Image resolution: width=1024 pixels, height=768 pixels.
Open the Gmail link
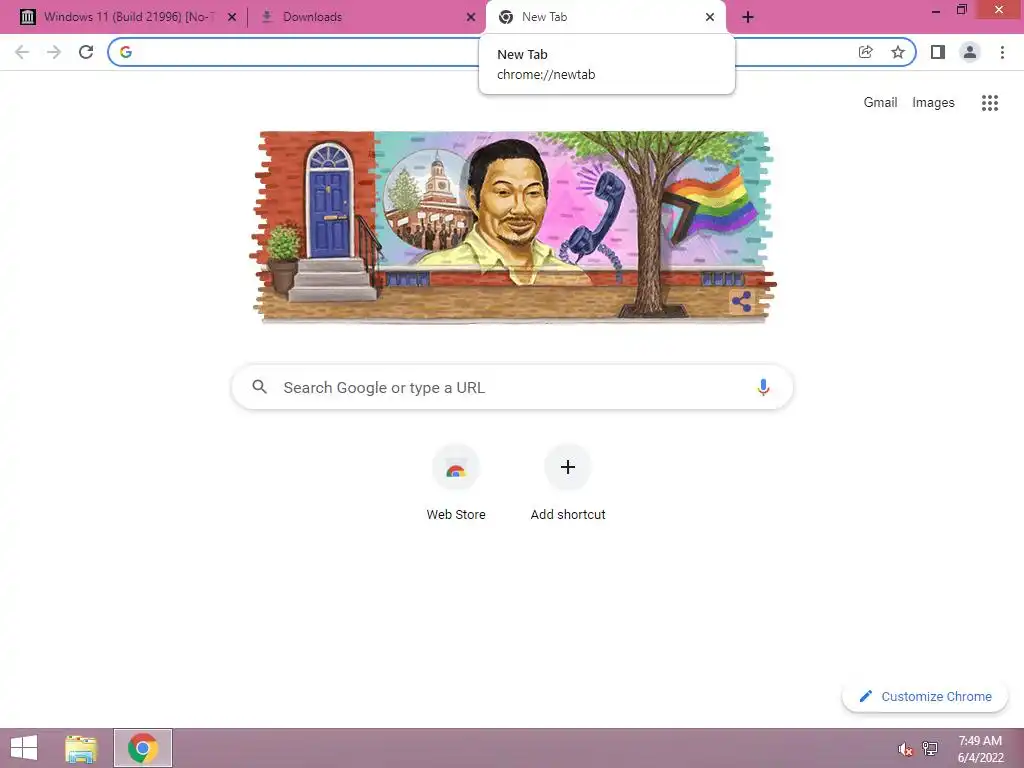coord(880,103)
